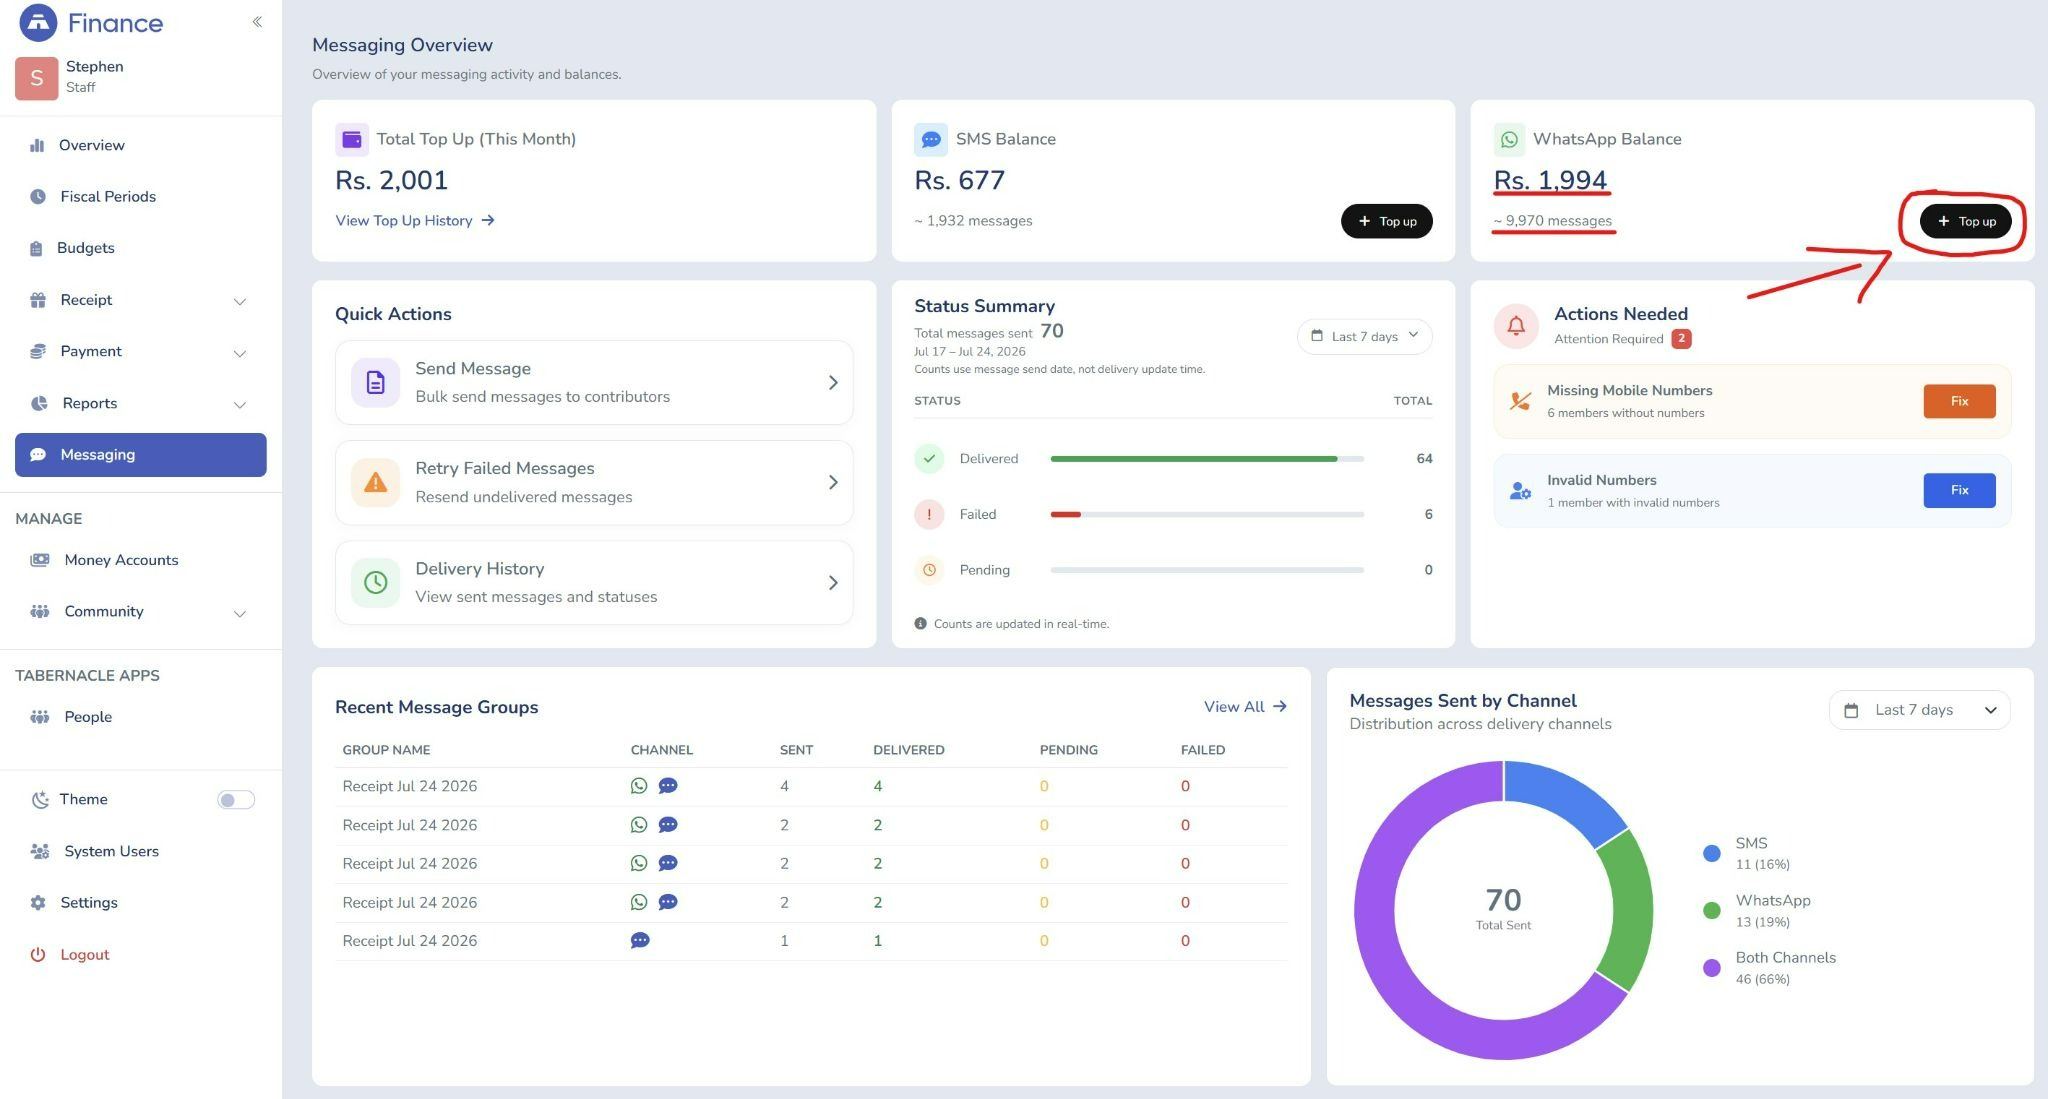This screenshot has height=1099, width=2048.
Task: Open Stephen's profile avatar
Action: click(36, 78)
